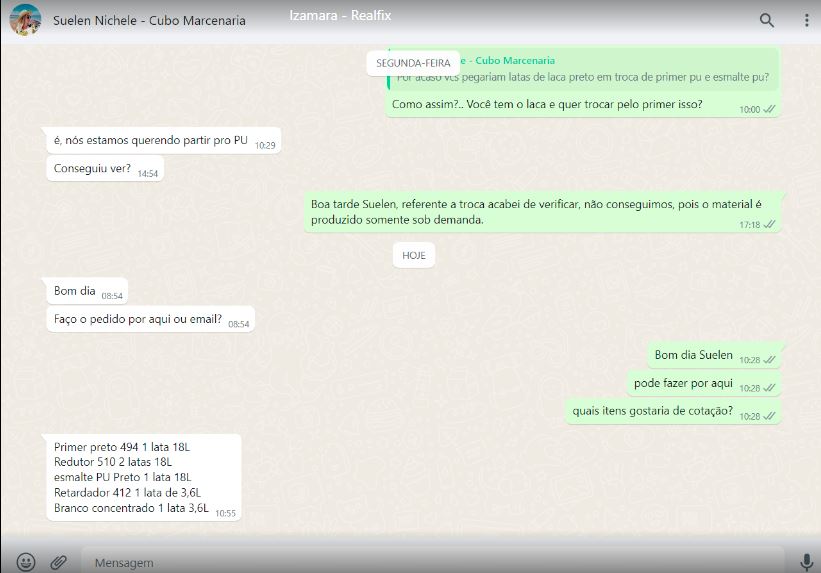Click Suelen Nichele's profile picture
The height and width of the screenshot is (573, 821).
[x=25, y=20]
